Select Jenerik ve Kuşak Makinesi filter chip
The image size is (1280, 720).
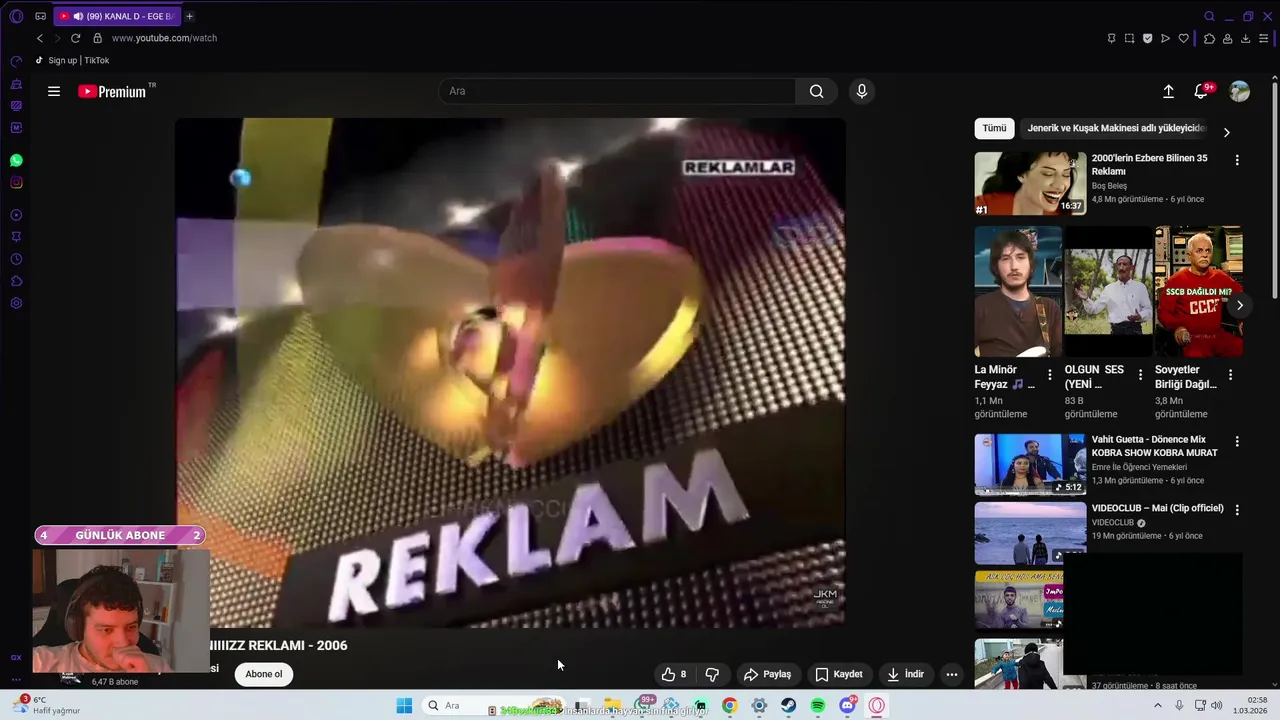click(1117, 128)
